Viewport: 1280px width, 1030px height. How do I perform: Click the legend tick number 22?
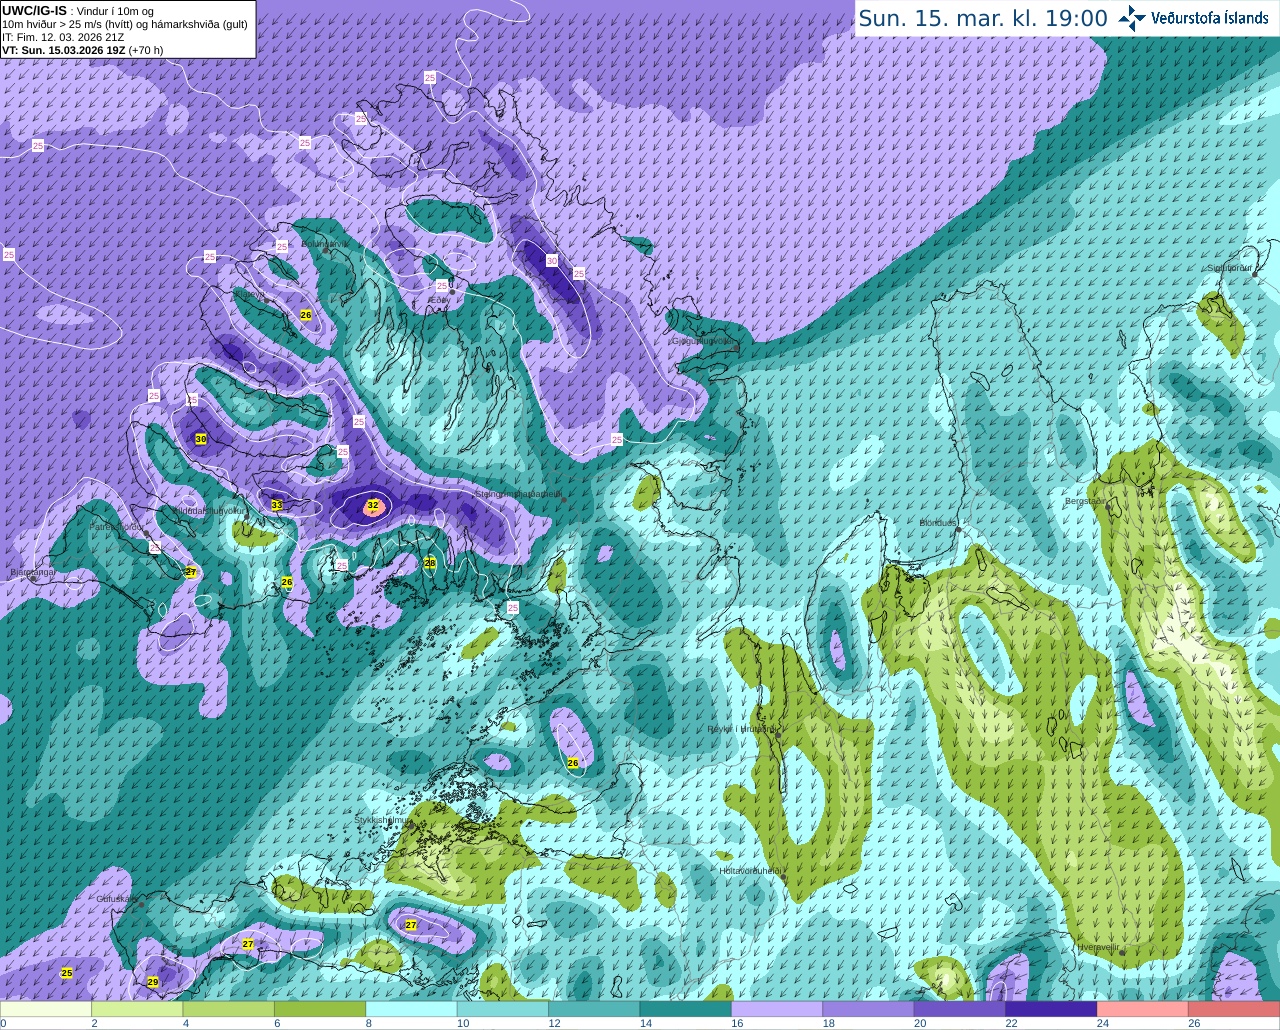(x=1011, y=1023)
